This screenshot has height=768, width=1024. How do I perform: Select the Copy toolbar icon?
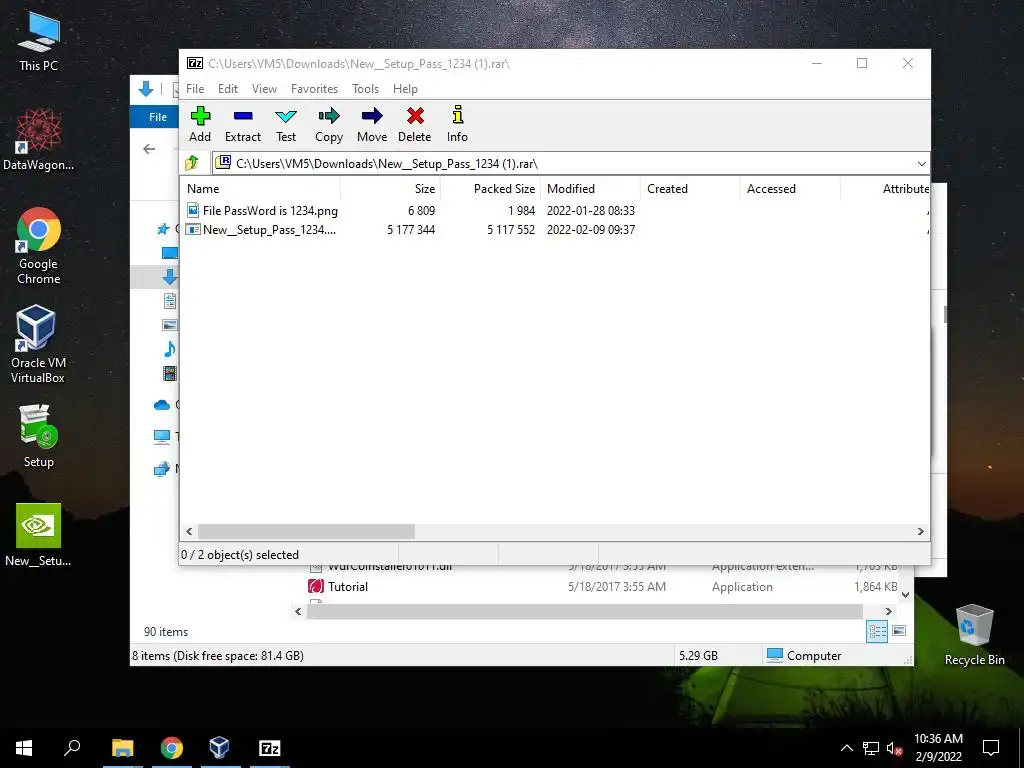(328, 124)
